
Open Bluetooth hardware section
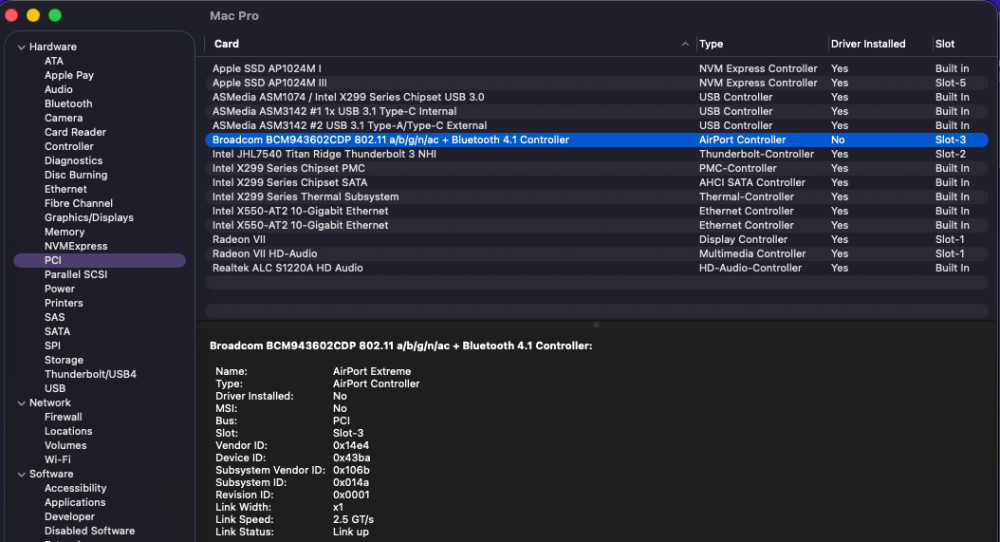point(68,104)
